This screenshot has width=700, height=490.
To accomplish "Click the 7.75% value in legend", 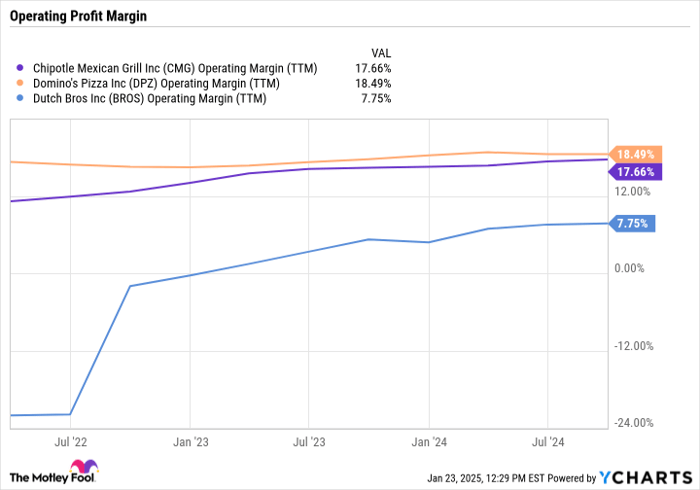I will coord(376,98).
